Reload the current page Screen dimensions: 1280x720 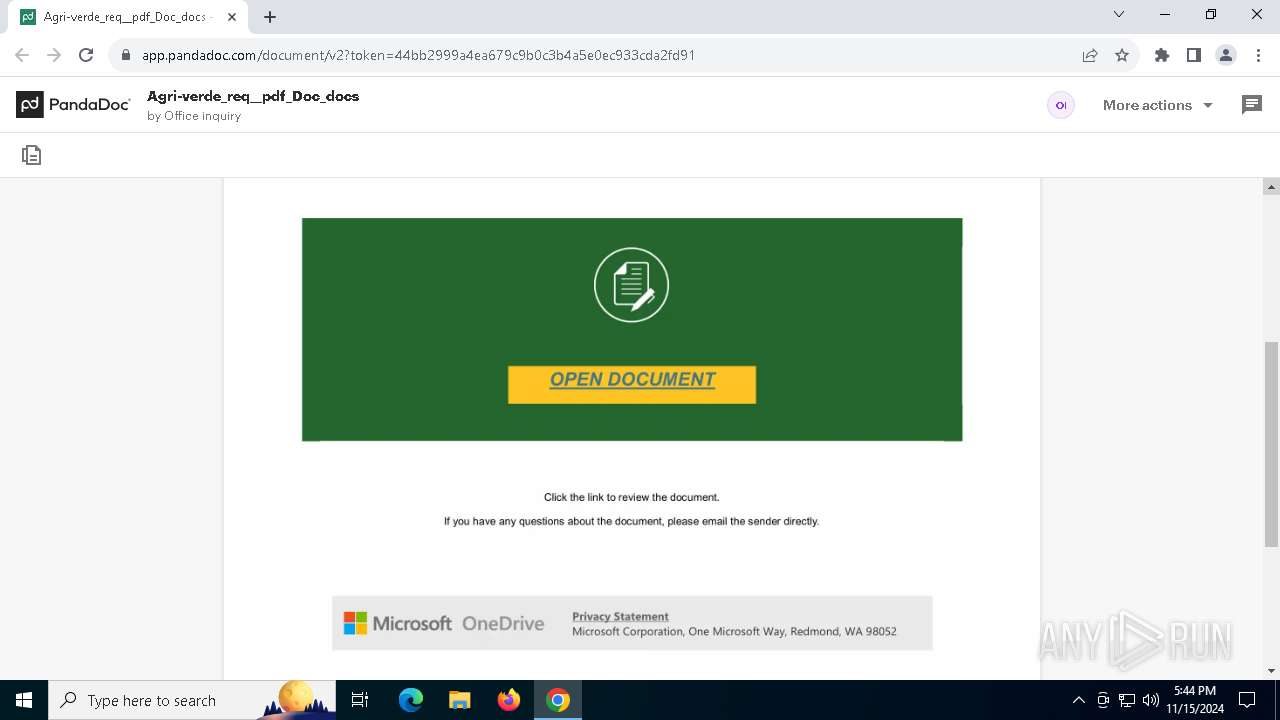pos(86,55)
